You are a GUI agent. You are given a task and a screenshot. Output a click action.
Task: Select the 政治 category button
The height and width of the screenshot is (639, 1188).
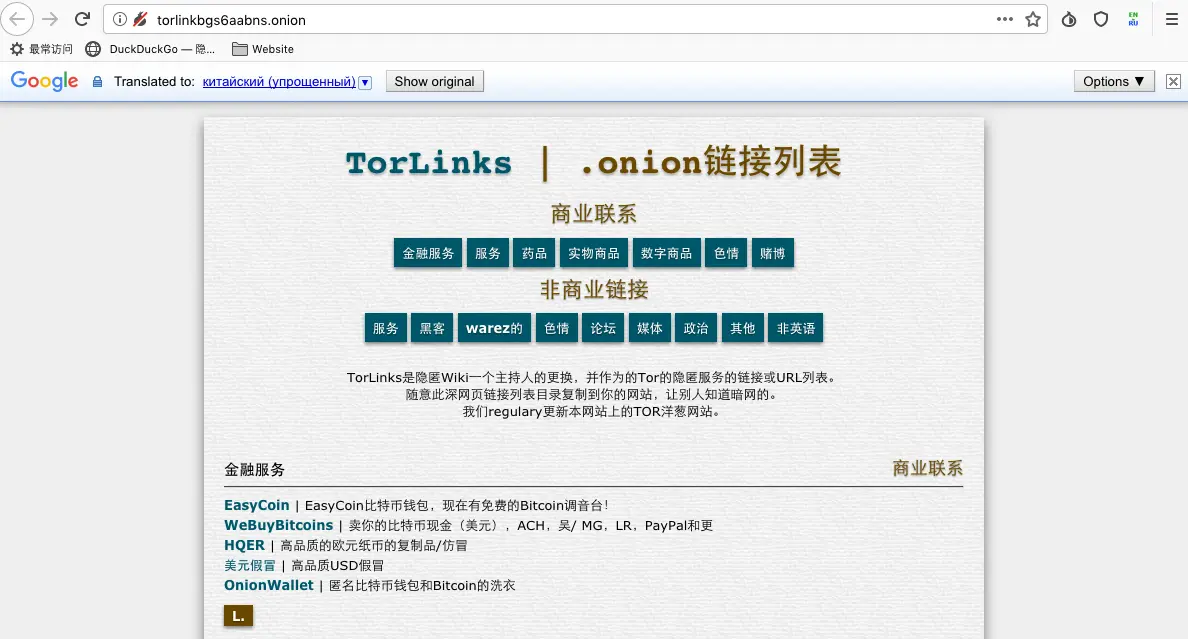[696, 328]
